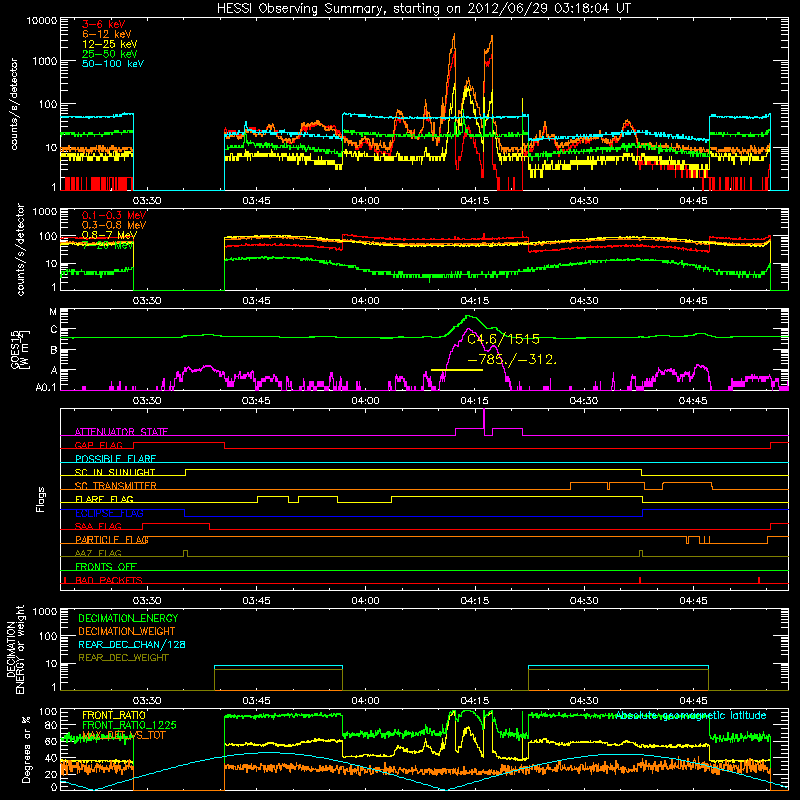Click the Absolute geomagnetic latitude label
The image size is (800, 800).
click(691, 715)
